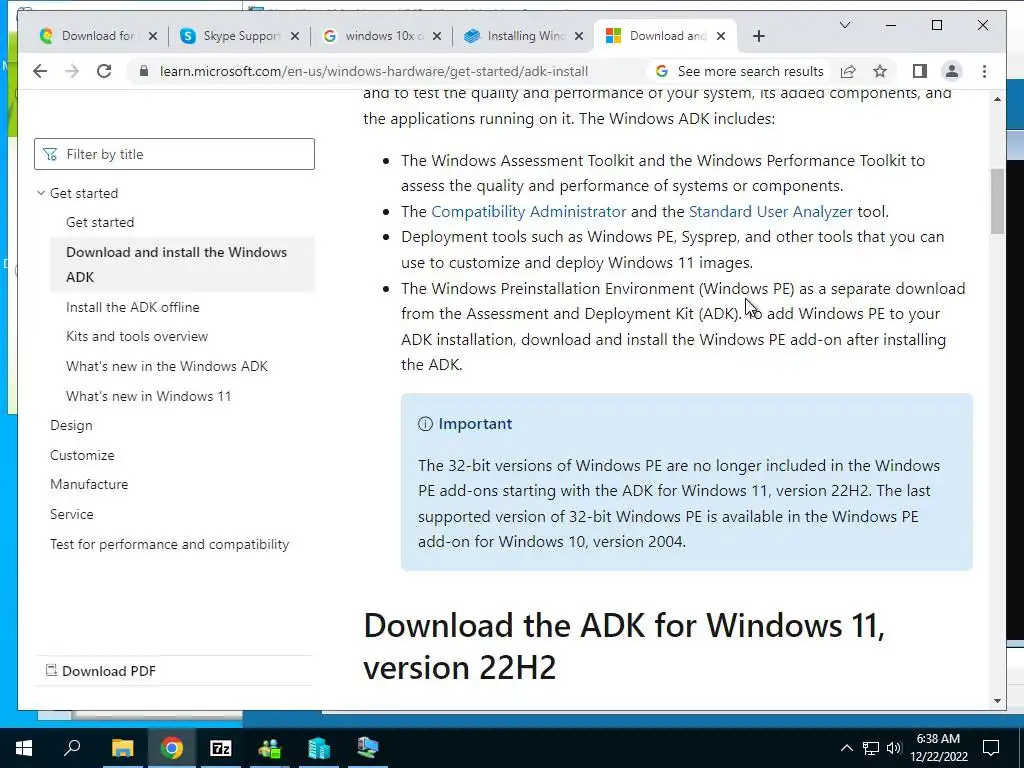This screenshot has width=1024, height=768.
Task: Expand 'Test for performance and compatibility'
Action: tap(170, 545)
